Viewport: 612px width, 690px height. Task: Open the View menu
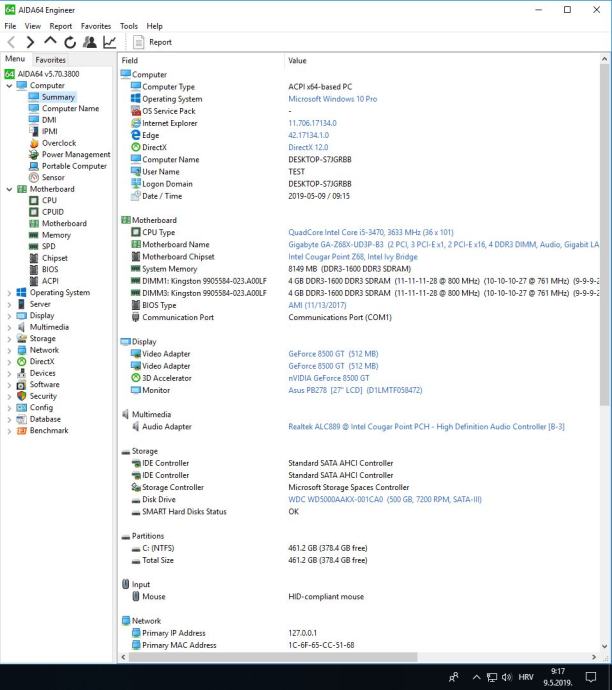pos(33,26)
